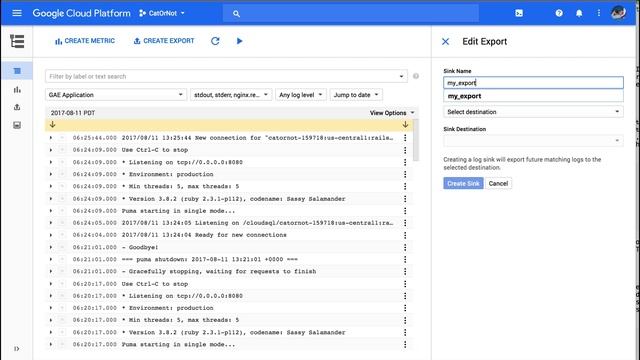Refresh the logs list
Viewport: 640px width, 360px height.
215,41
